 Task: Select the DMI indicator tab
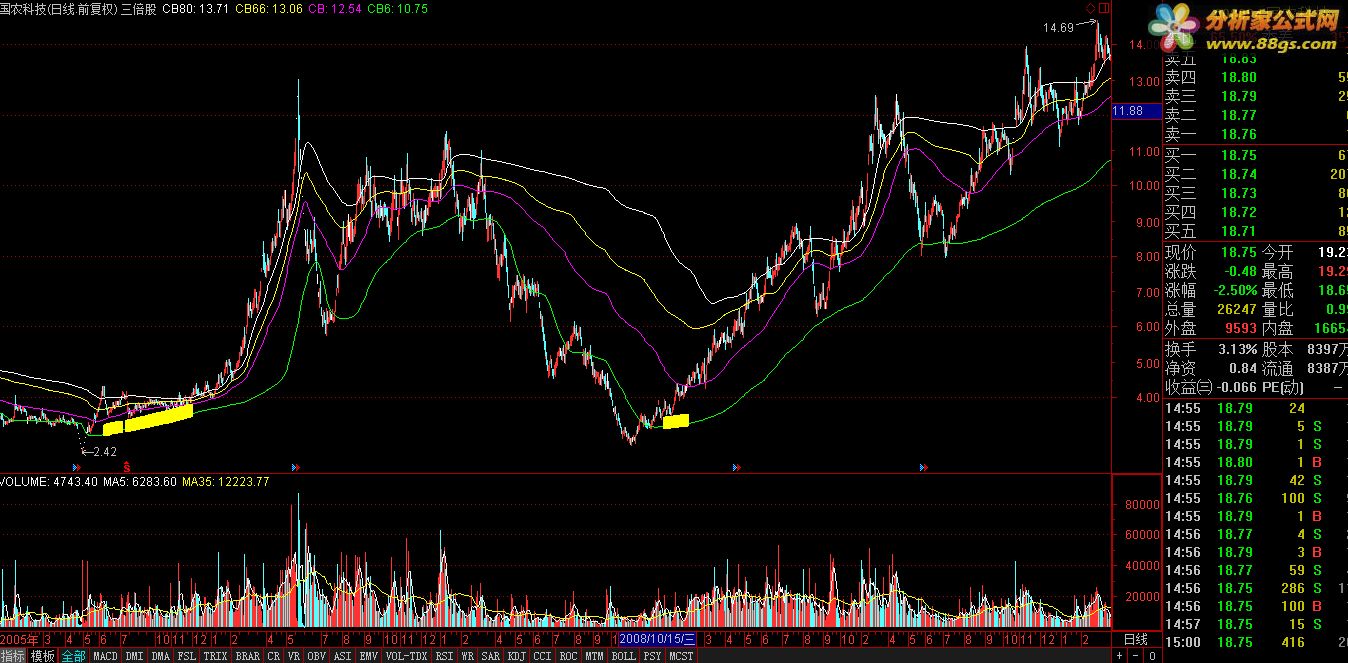(x=134, y=656)
